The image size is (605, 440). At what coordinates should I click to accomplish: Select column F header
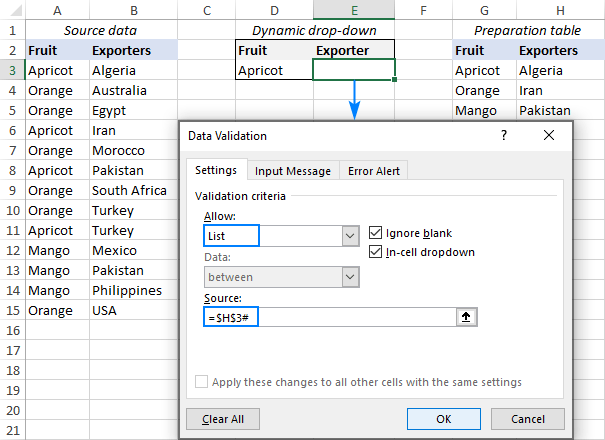(x=423, y=10)
